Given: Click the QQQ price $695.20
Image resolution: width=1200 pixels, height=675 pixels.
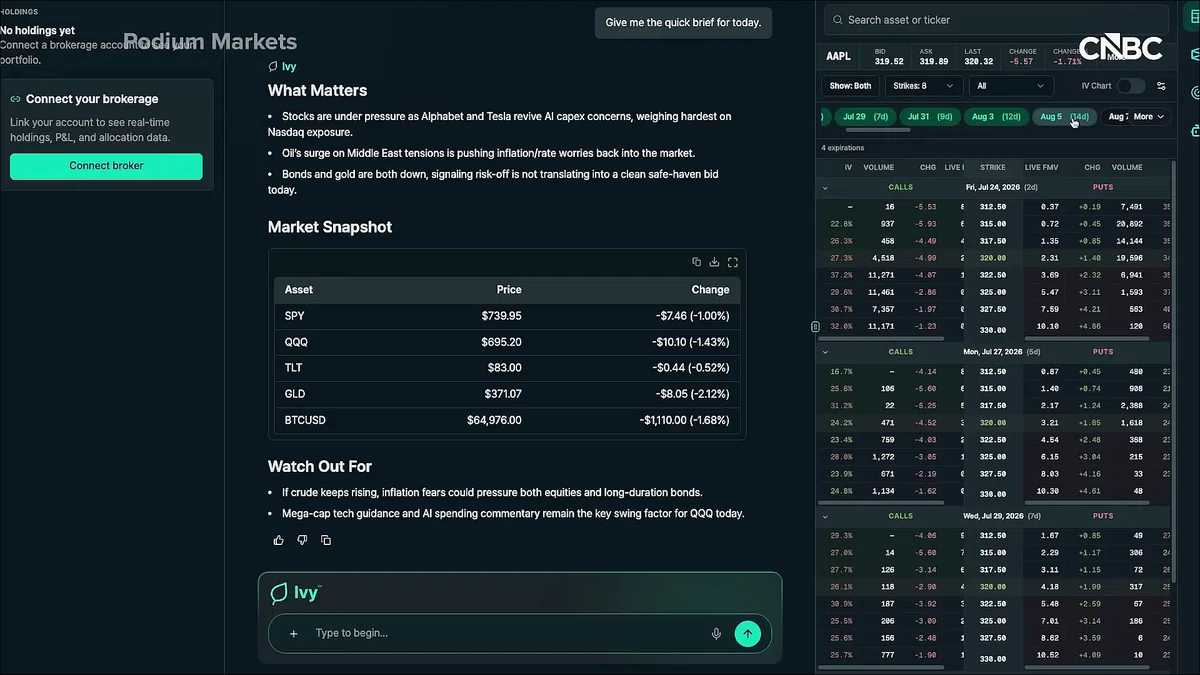Looking at the screenshot, I should (x=501, y=342).
